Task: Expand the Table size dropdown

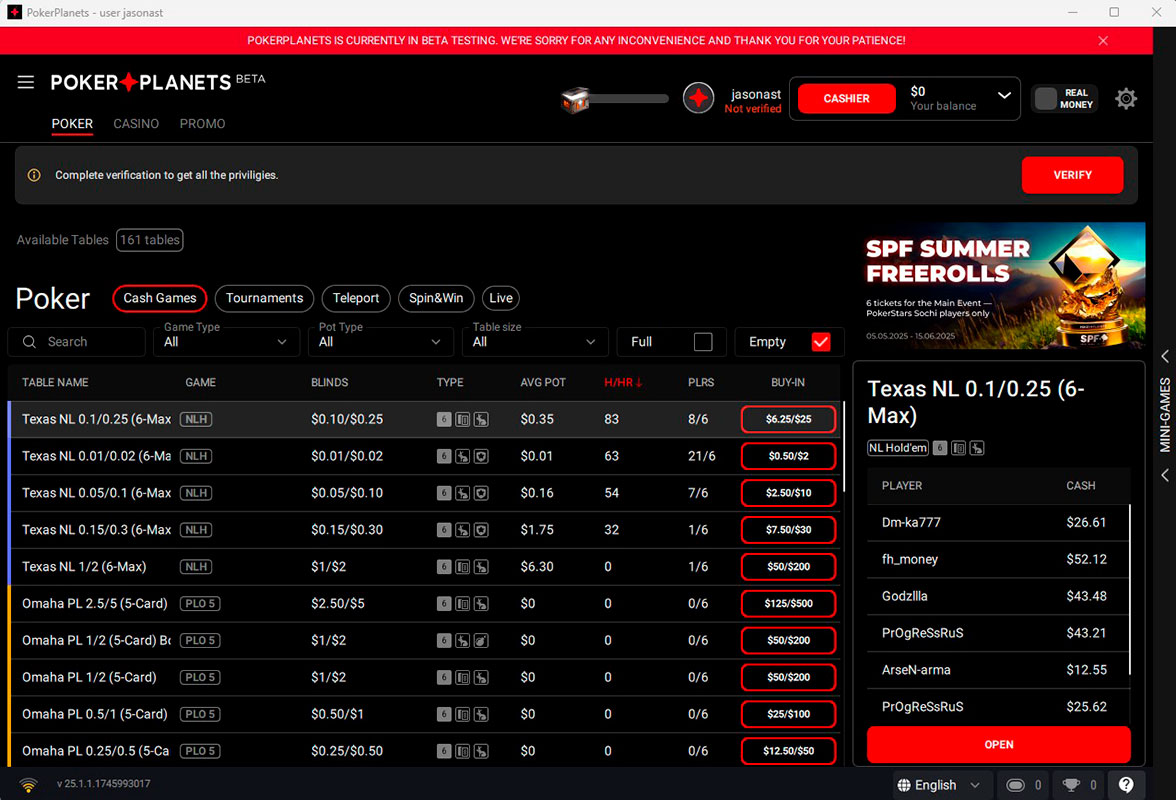Action: click(x=534, y=342)
